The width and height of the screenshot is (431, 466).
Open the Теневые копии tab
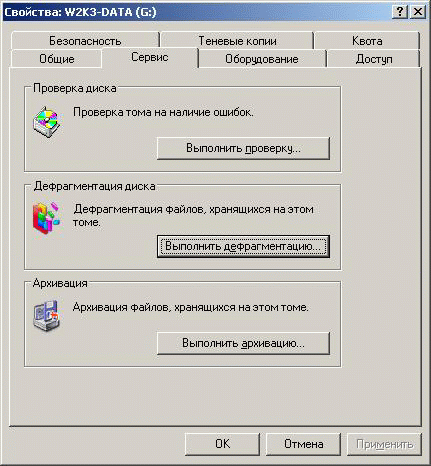click(237, 41)
